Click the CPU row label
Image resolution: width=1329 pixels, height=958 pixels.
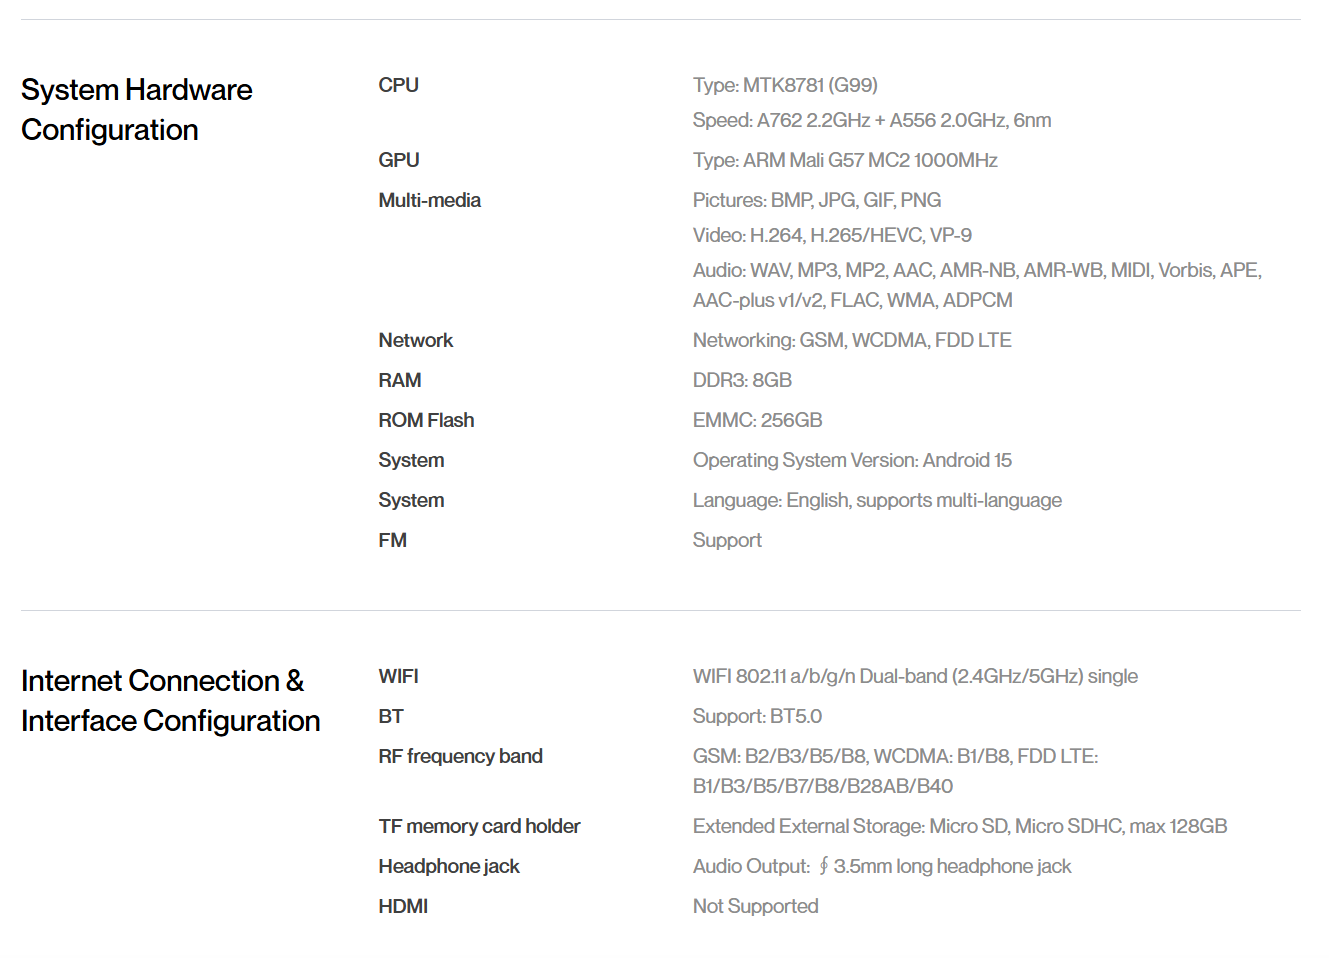pos(398,86)
